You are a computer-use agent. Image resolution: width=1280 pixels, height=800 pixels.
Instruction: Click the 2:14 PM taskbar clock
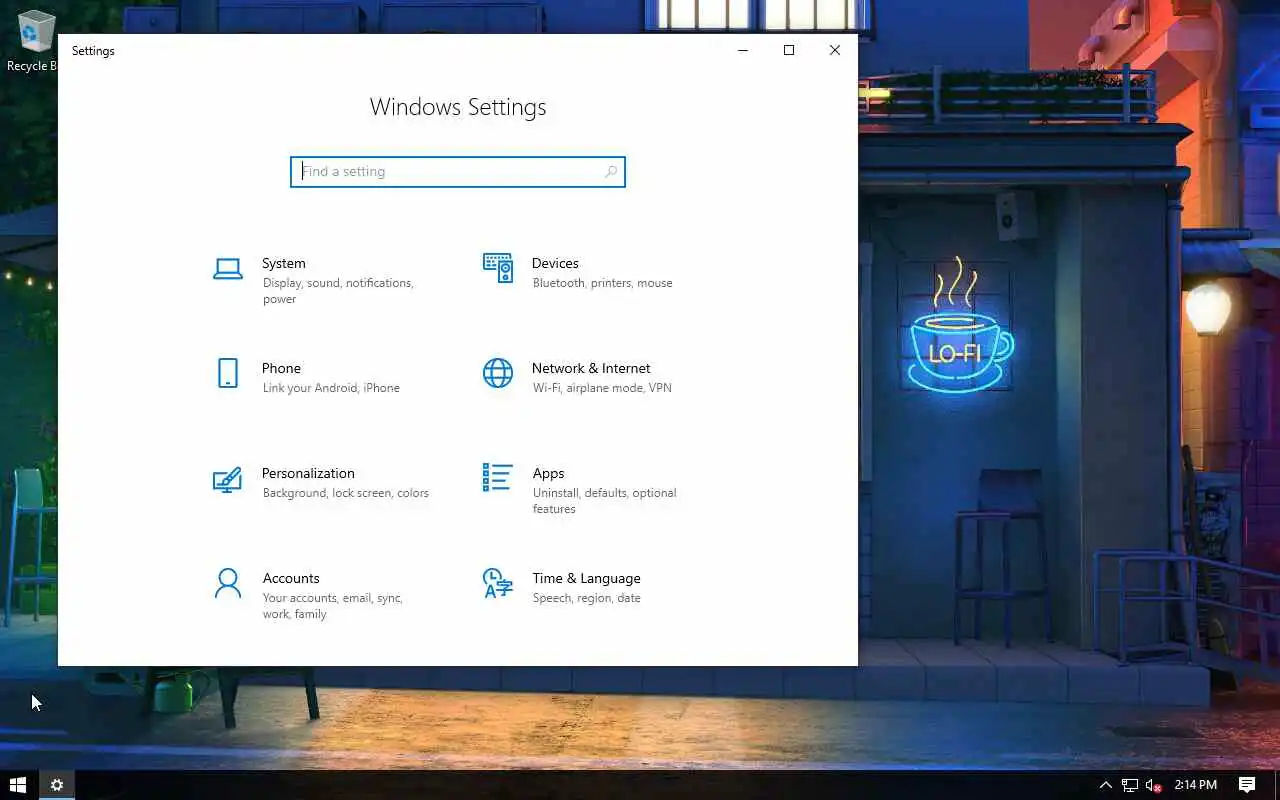pos(1196,785)
